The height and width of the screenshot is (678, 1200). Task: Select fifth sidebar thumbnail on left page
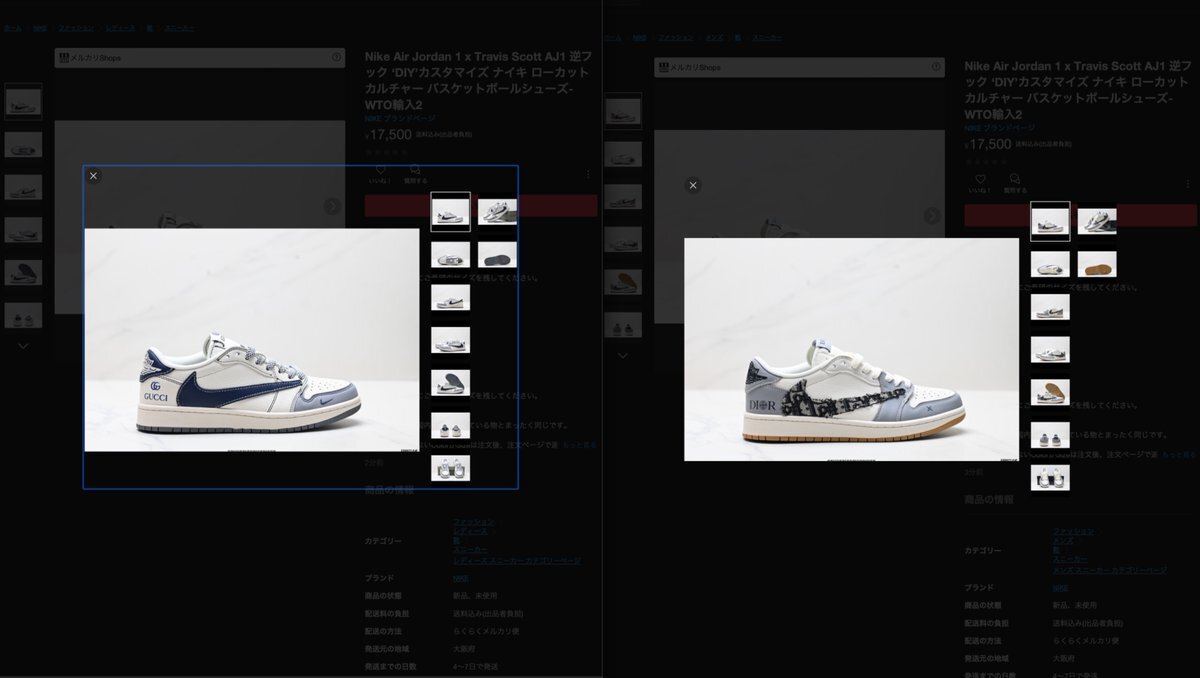23,273
